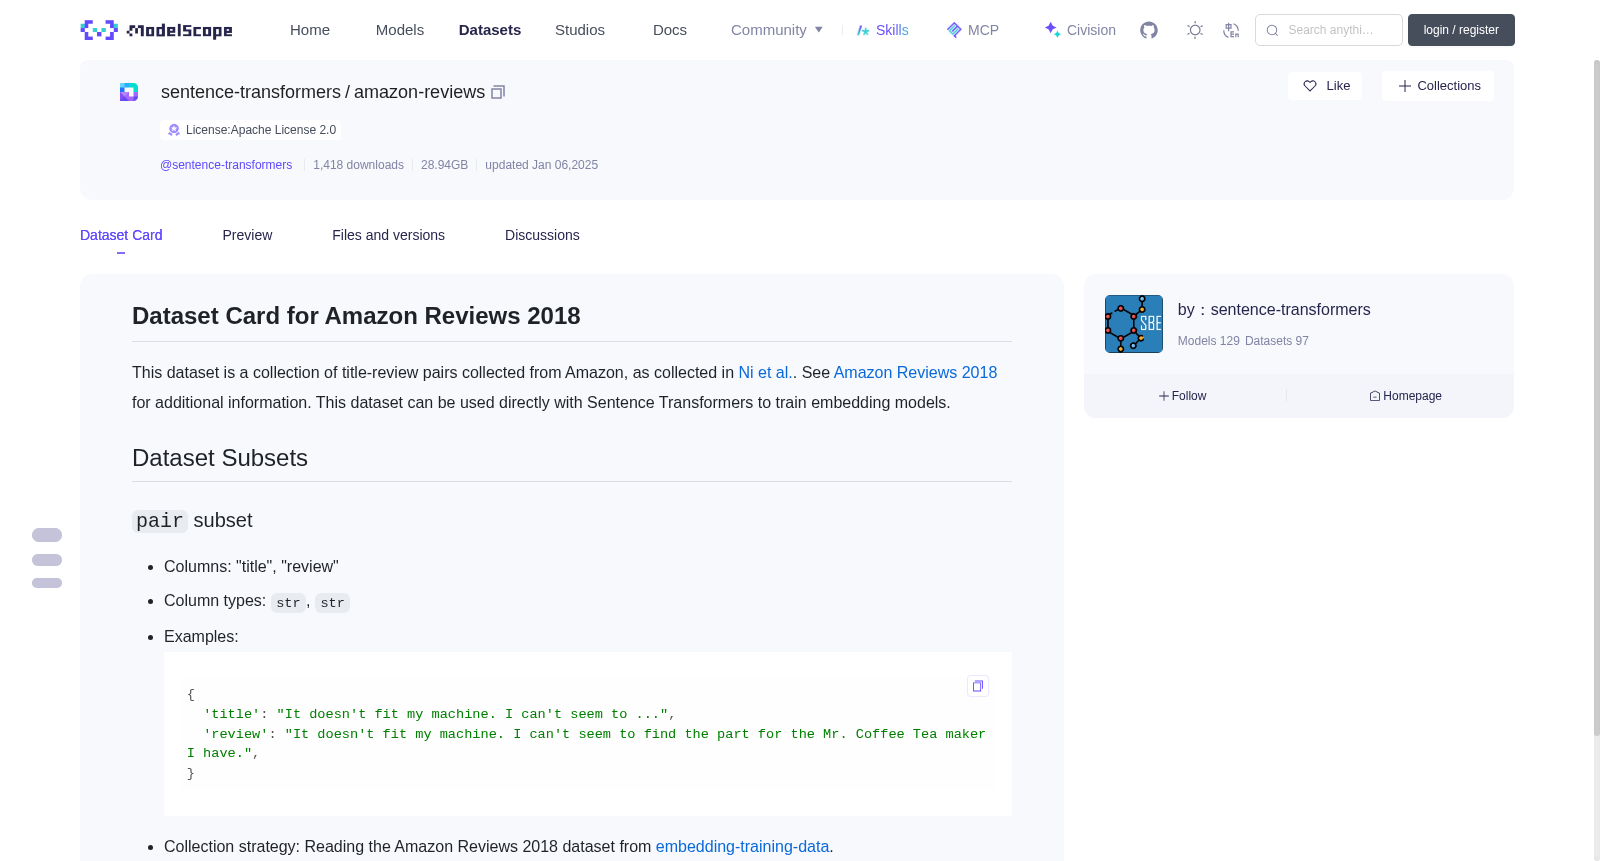The image size is (1600, 861).
Task: Visit the @sentence-transformers profile link
Action: 226,165
